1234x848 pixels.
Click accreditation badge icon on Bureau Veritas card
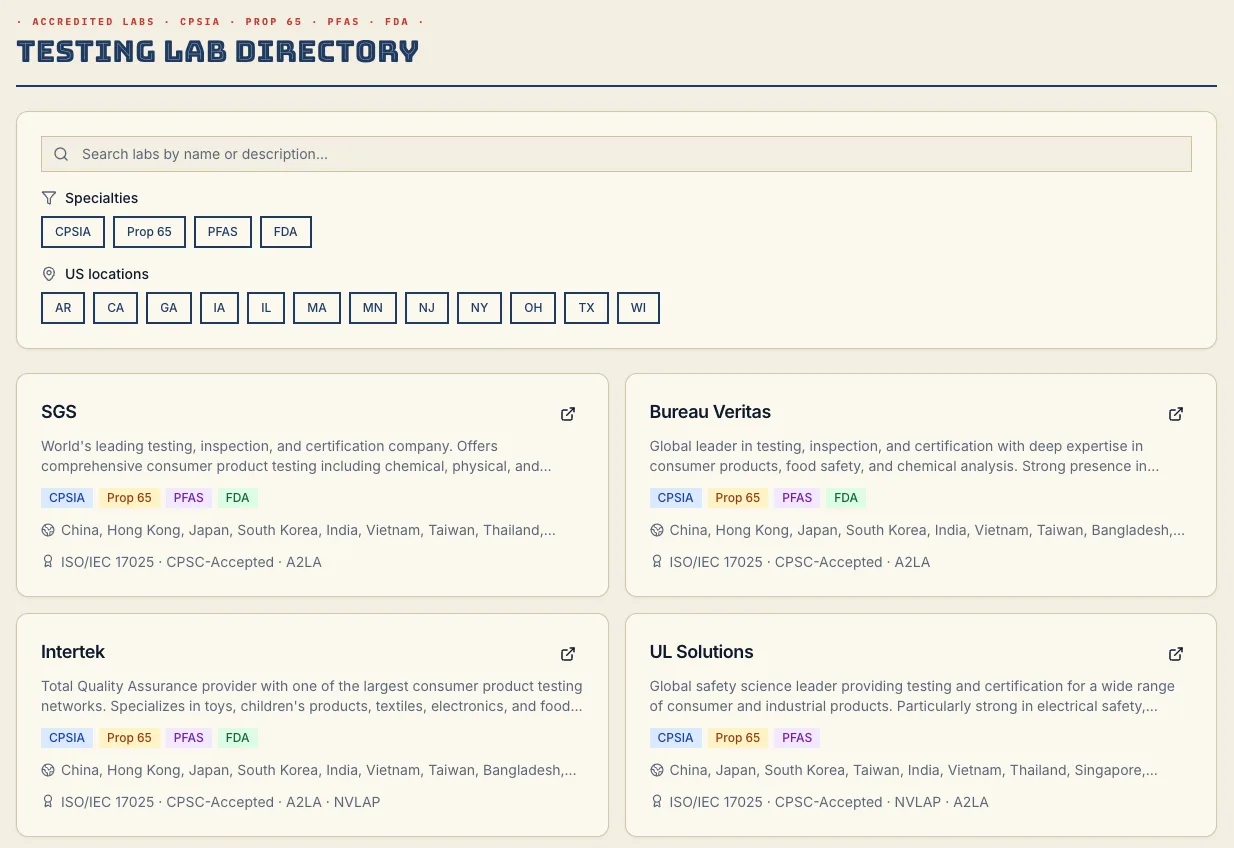(656, 562)
